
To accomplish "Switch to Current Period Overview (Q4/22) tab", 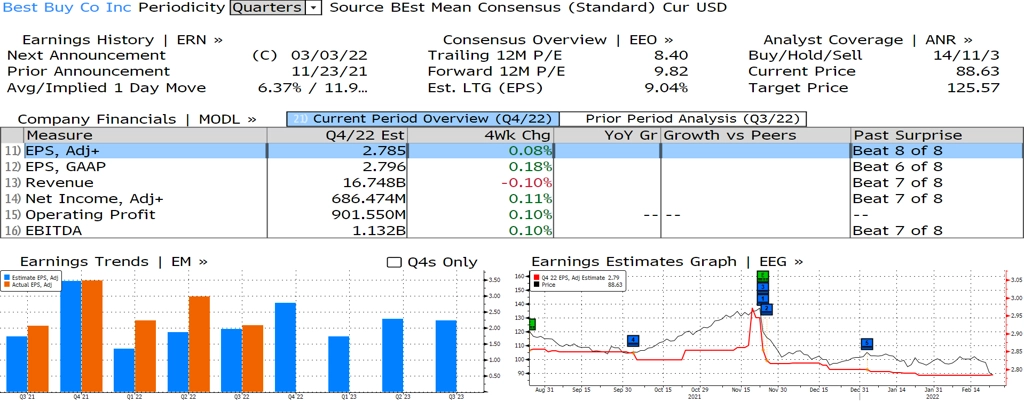I will coord(423,119).
